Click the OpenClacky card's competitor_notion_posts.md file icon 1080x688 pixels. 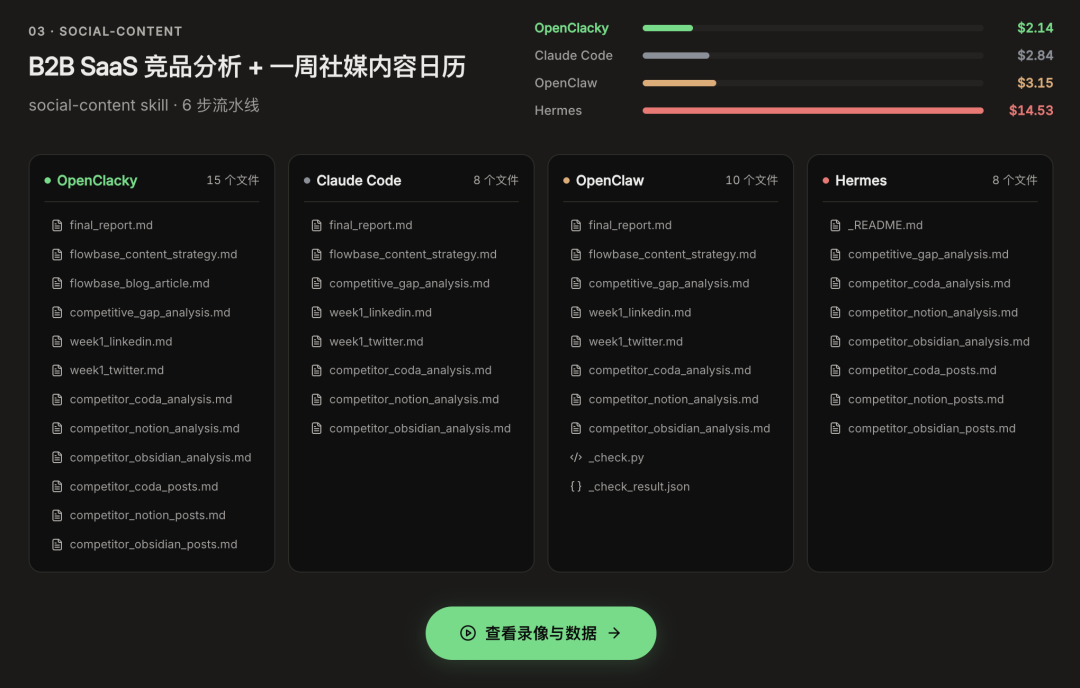click(x=57, y=516)
